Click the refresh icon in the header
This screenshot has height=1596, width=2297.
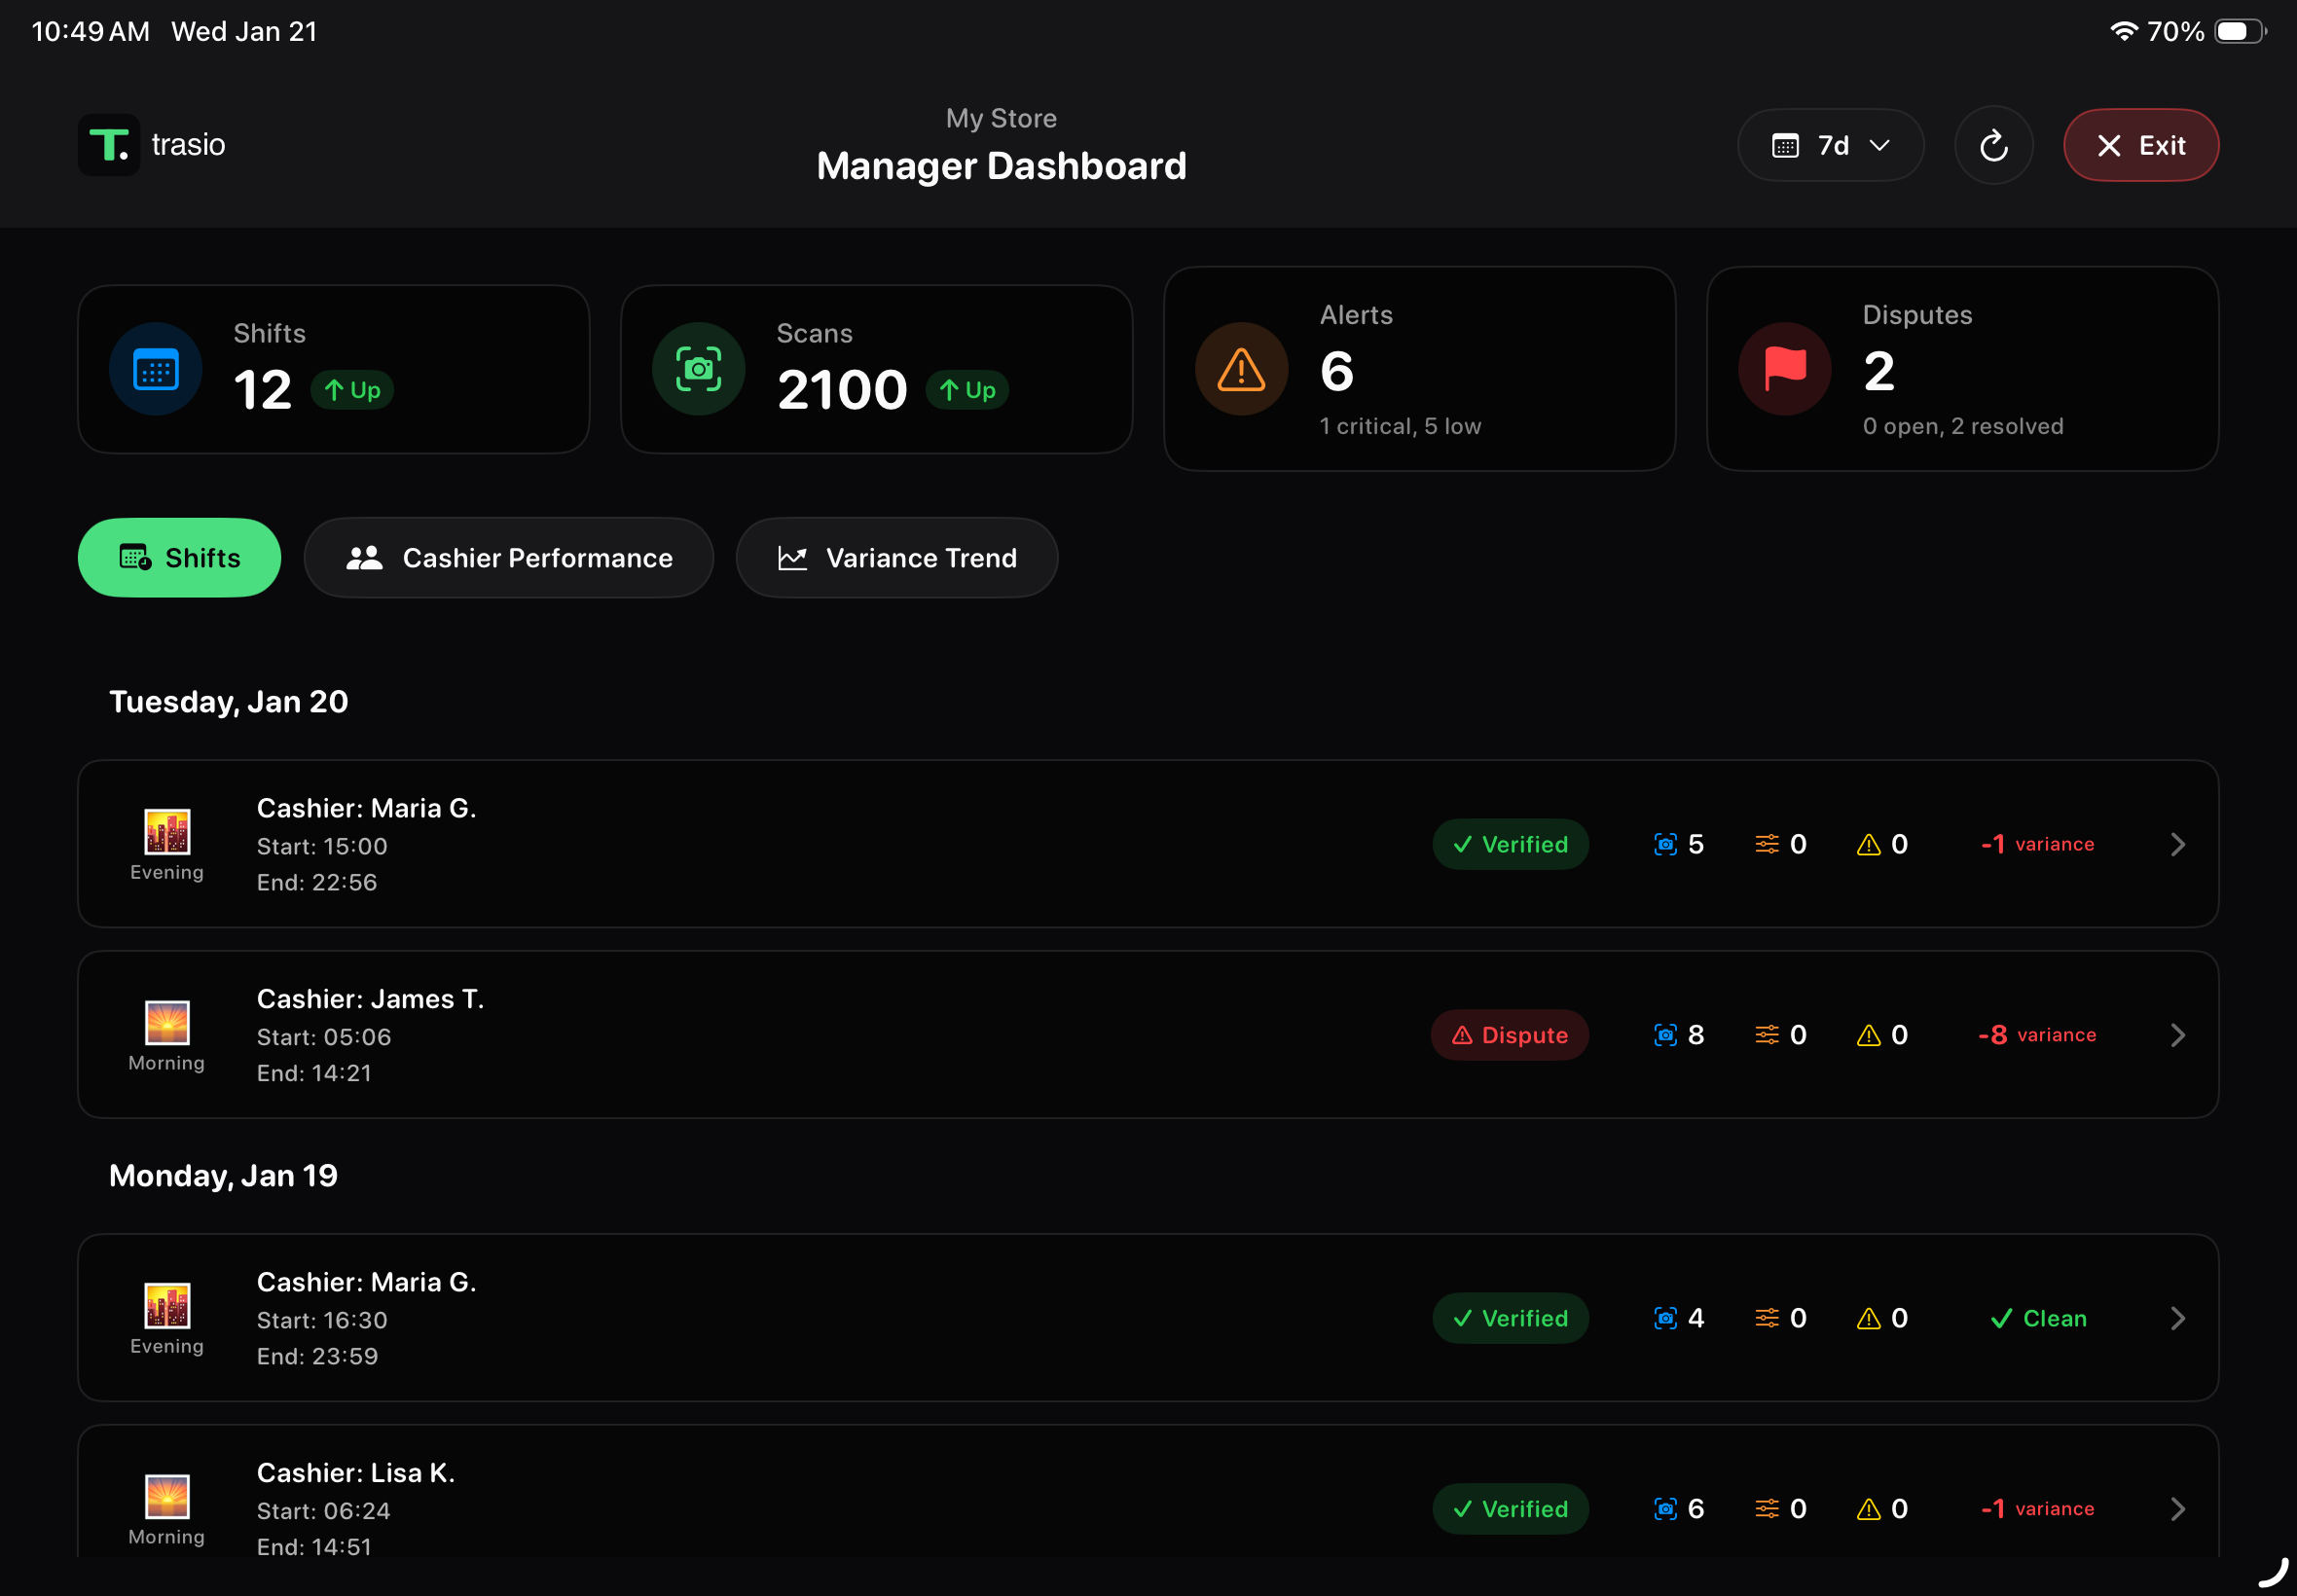[x=1993, y=145]
